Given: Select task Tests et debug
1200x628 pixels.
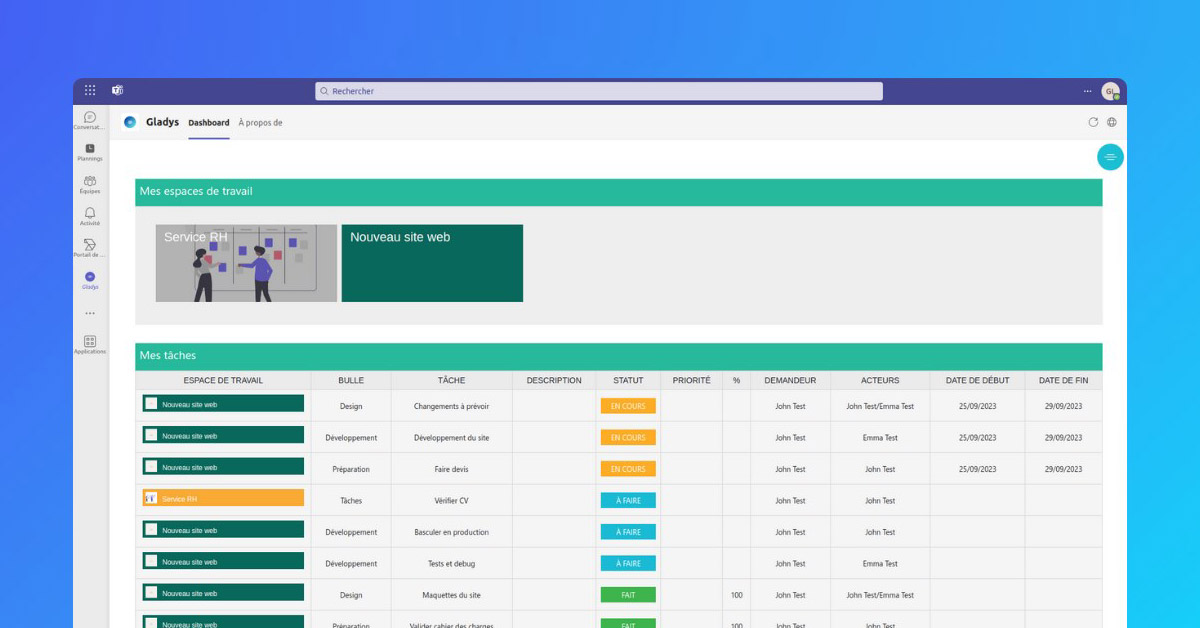Looking at the screenshot, I should (x=451, y=564).
